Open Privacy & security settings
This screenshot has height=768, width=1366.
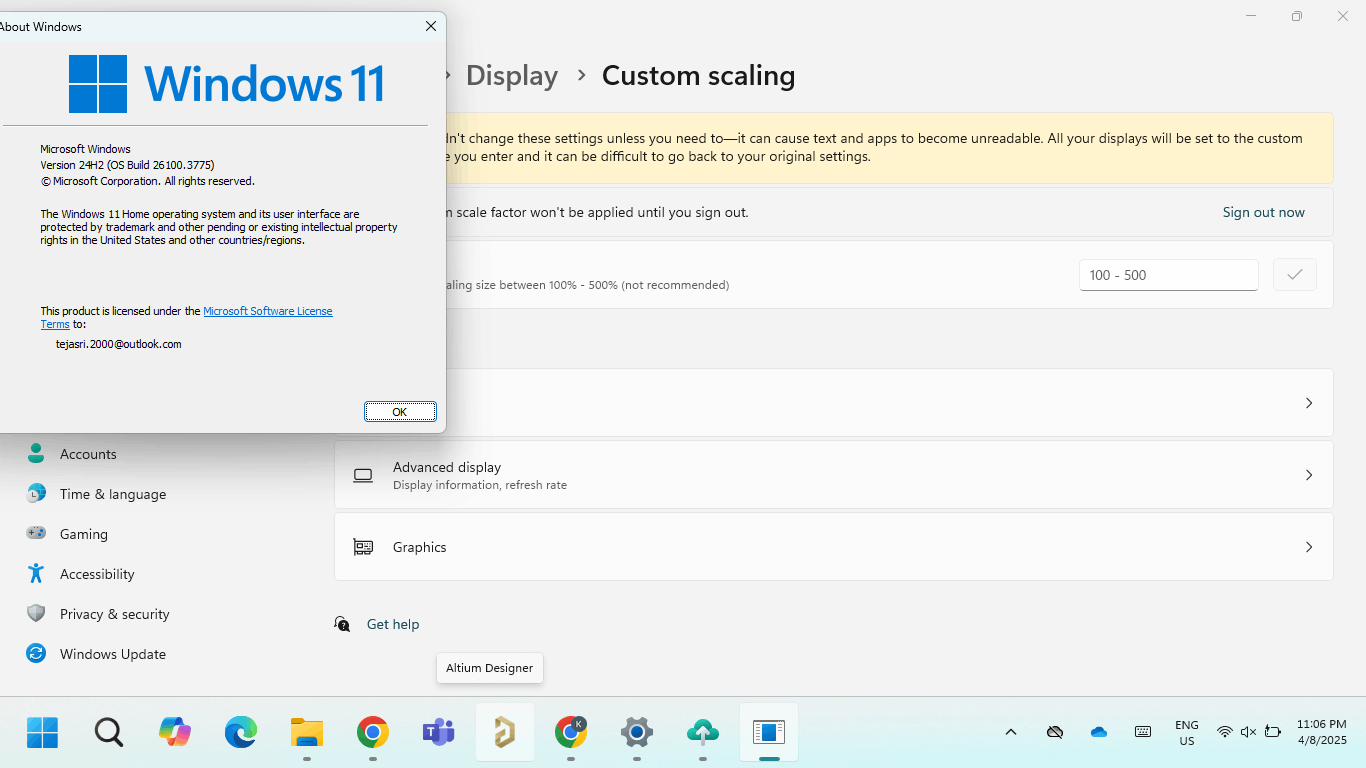pos(115,614)
